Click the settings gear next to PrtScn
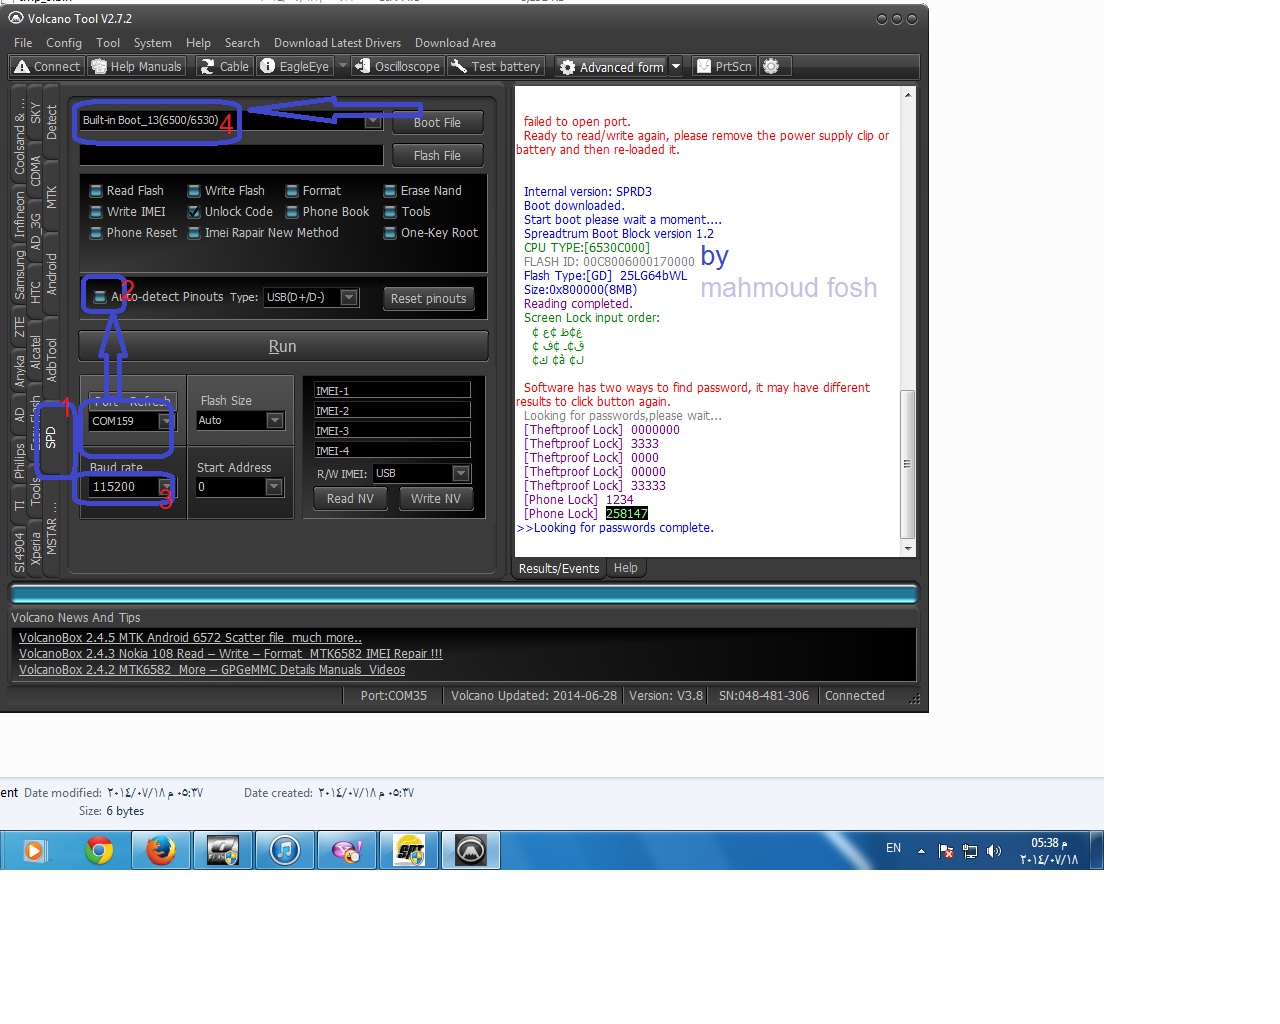Image resolution: width=1280 pixels, height=1024 pixels. point(771,67)
